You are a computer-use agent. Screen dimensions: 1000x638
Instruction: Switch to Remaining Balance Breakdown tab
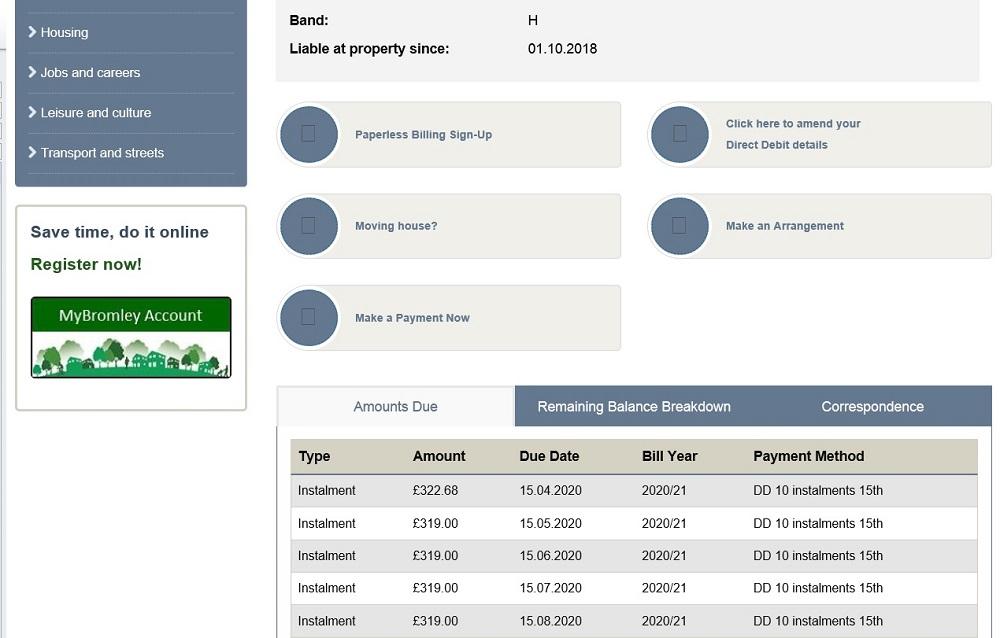tap(634, 407)
